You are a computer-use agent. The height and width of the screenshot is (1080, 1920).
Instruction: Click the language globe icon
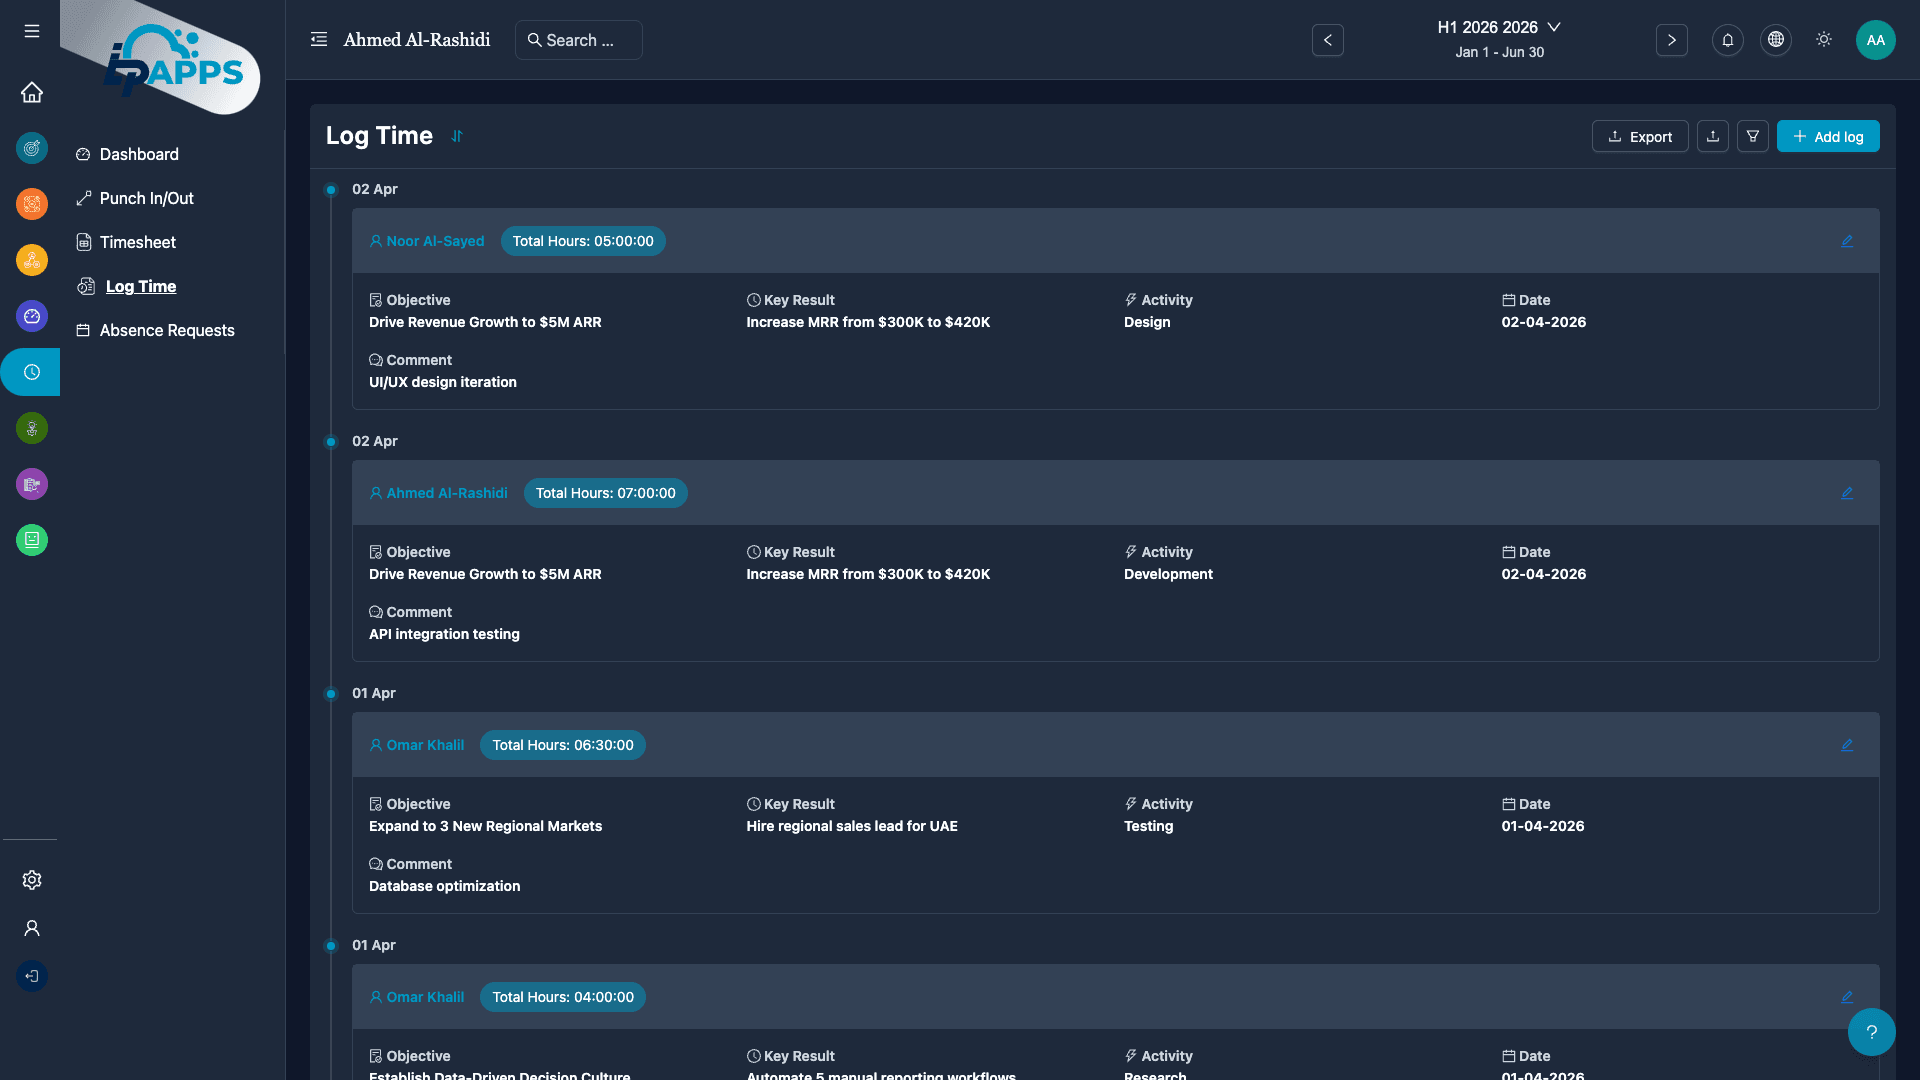click(x=1776, y=40)
